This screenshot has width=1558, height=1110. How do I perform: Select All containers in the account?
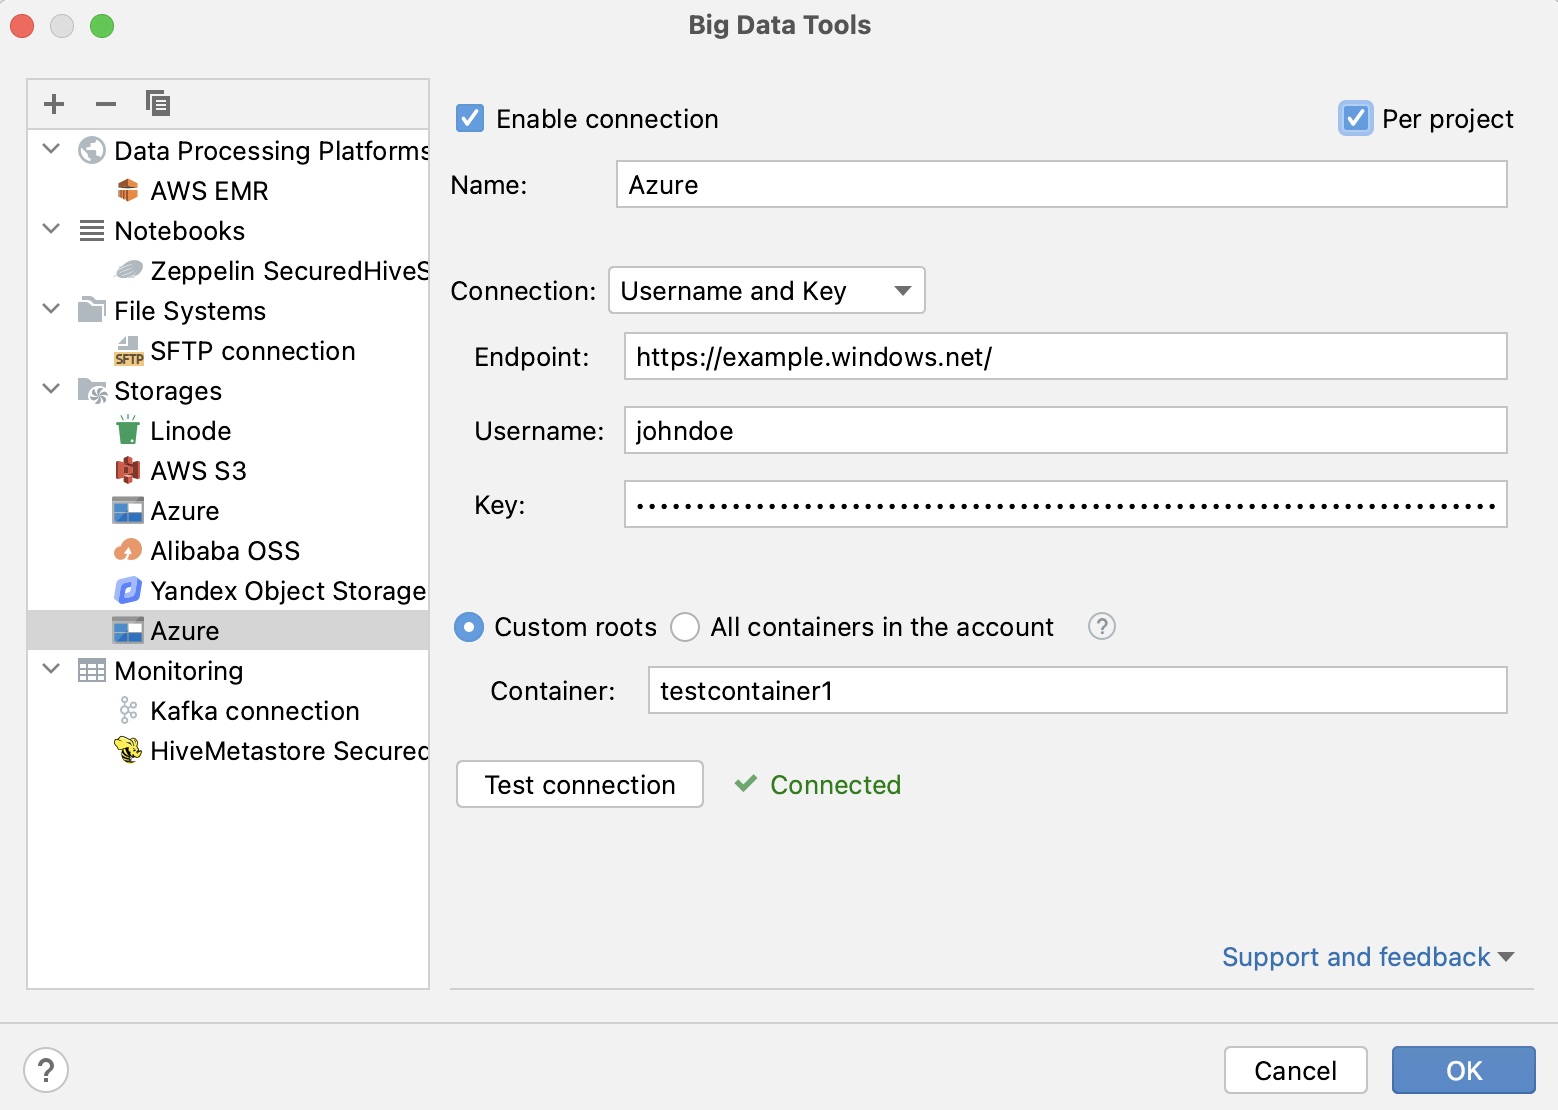point(685,627)
